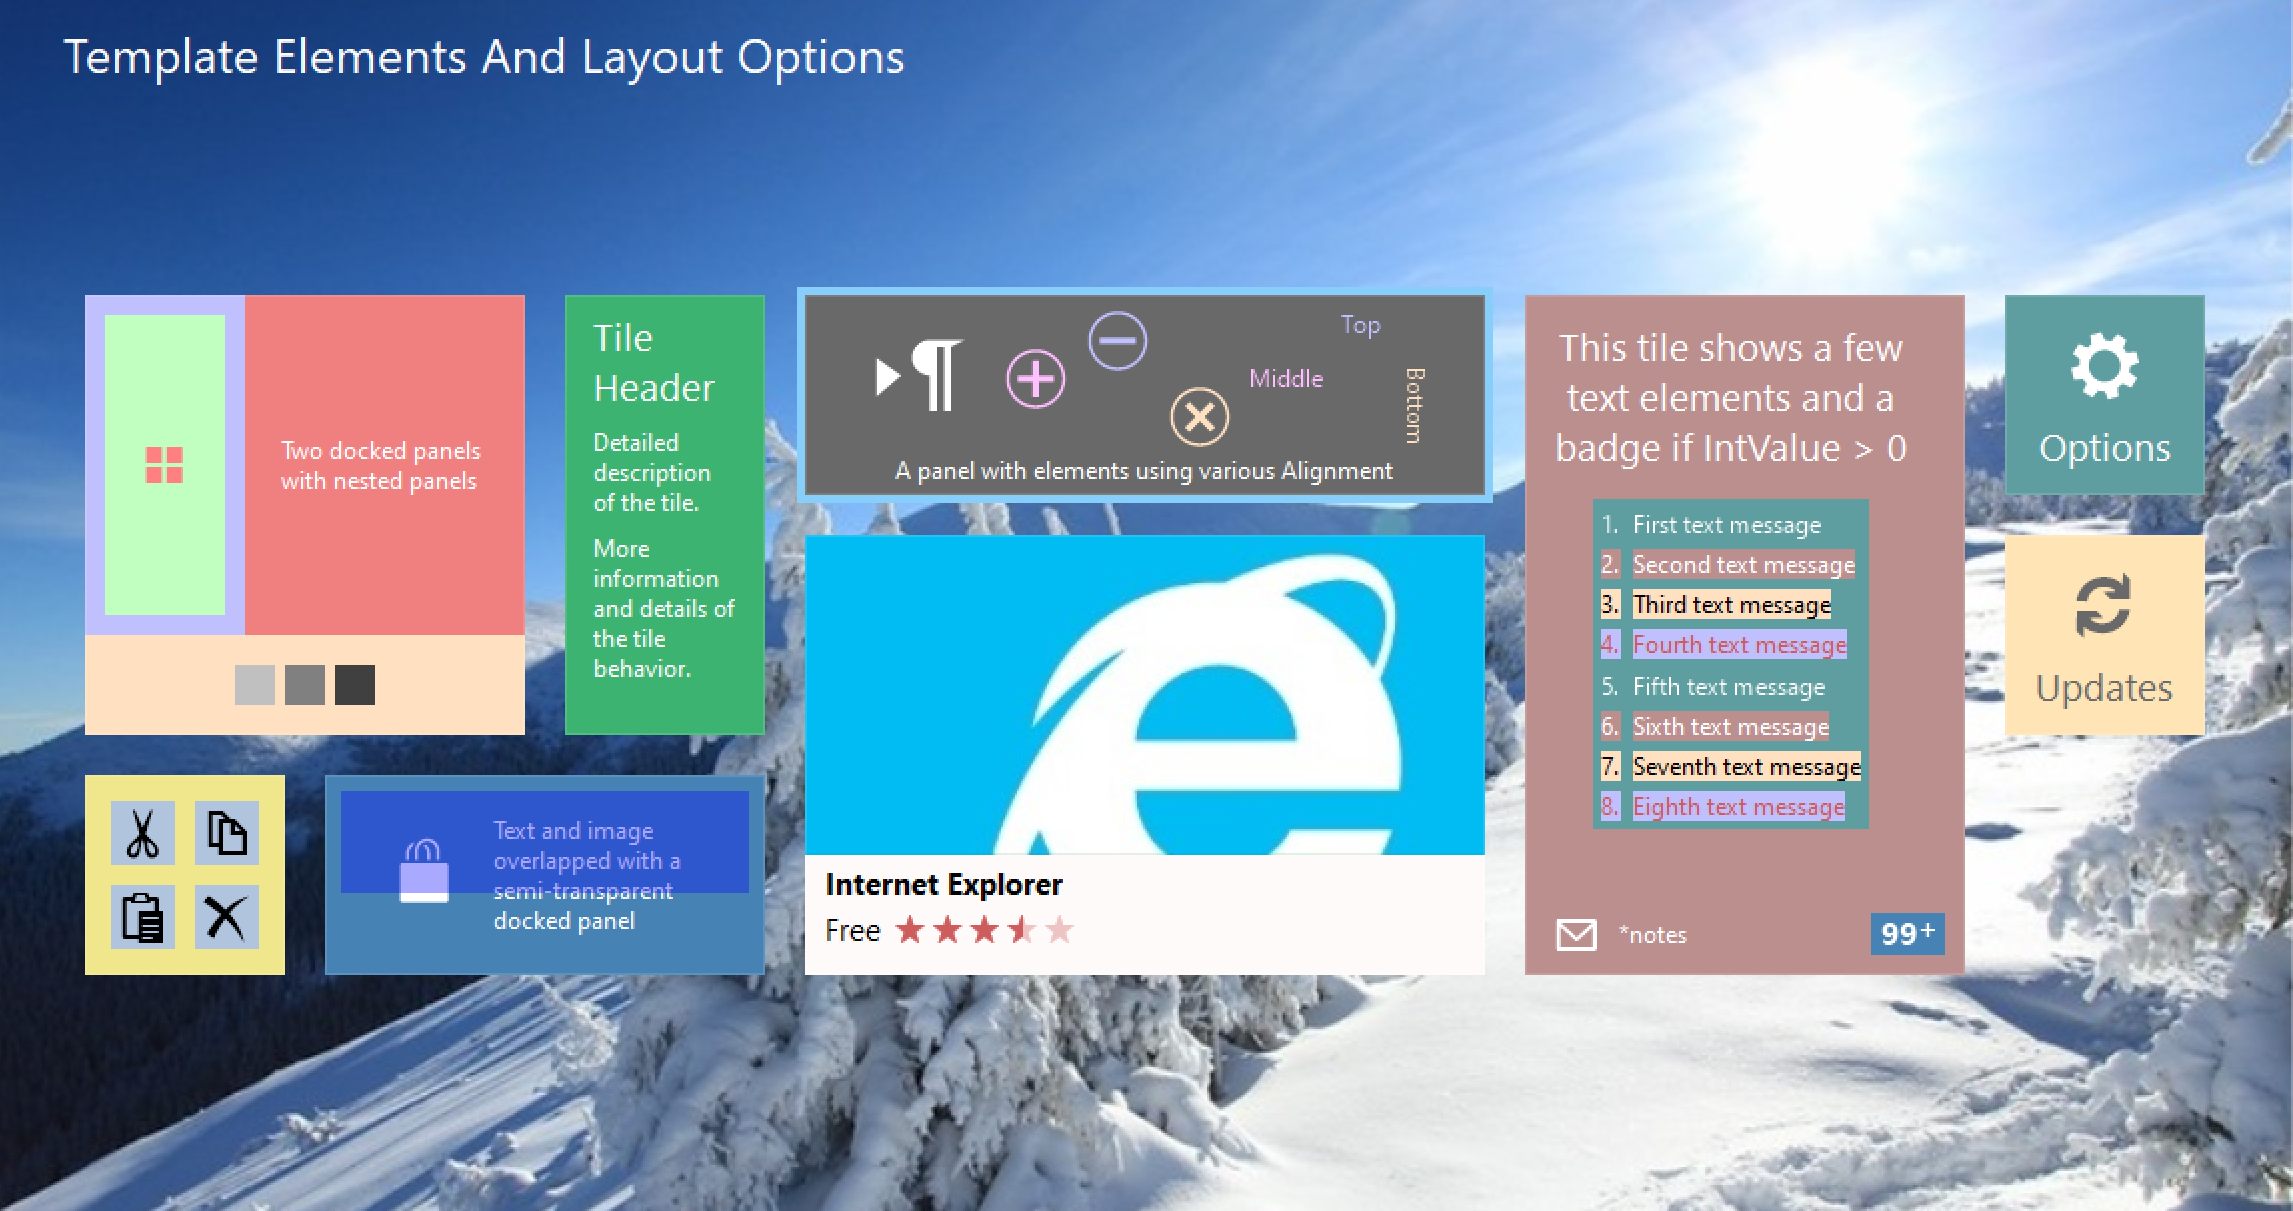Click the '*notes' label
Image resolution: width=2293 pixels, height=1211 pixels.
pos(1652,935)
